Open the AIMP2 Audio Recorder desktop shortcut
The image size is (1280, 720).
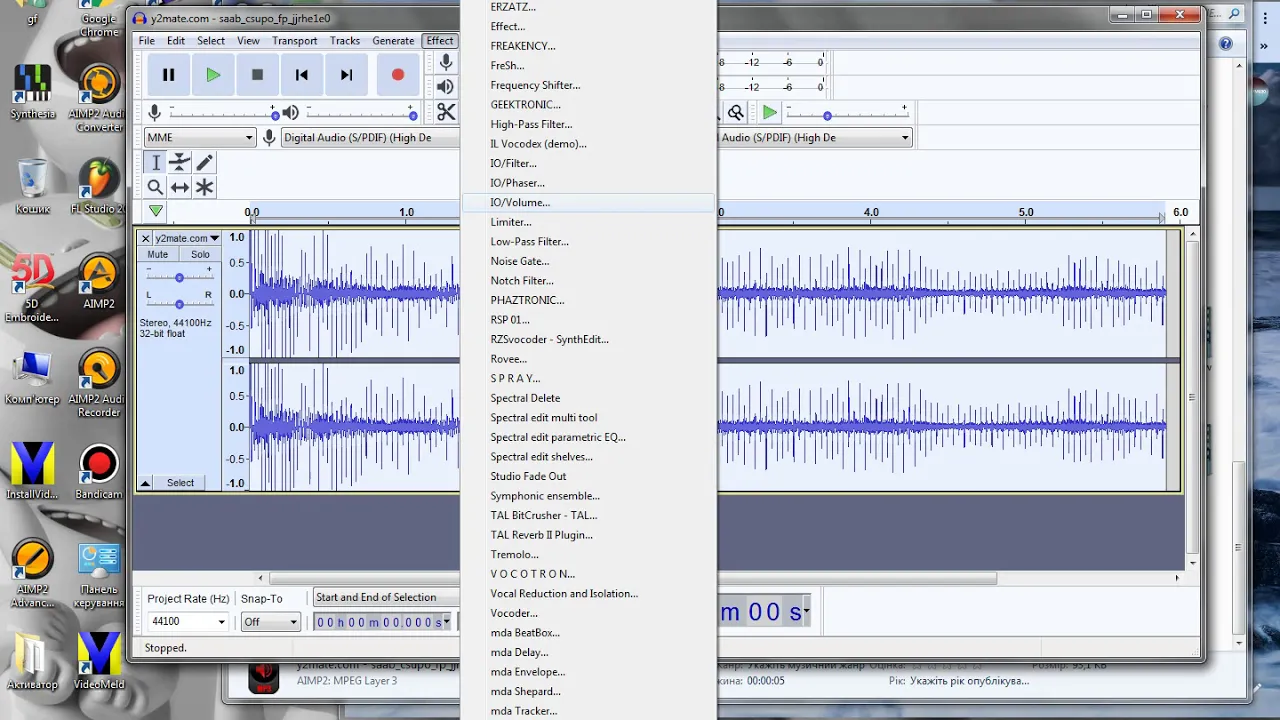pyautogui.click(x=98, y=383)
